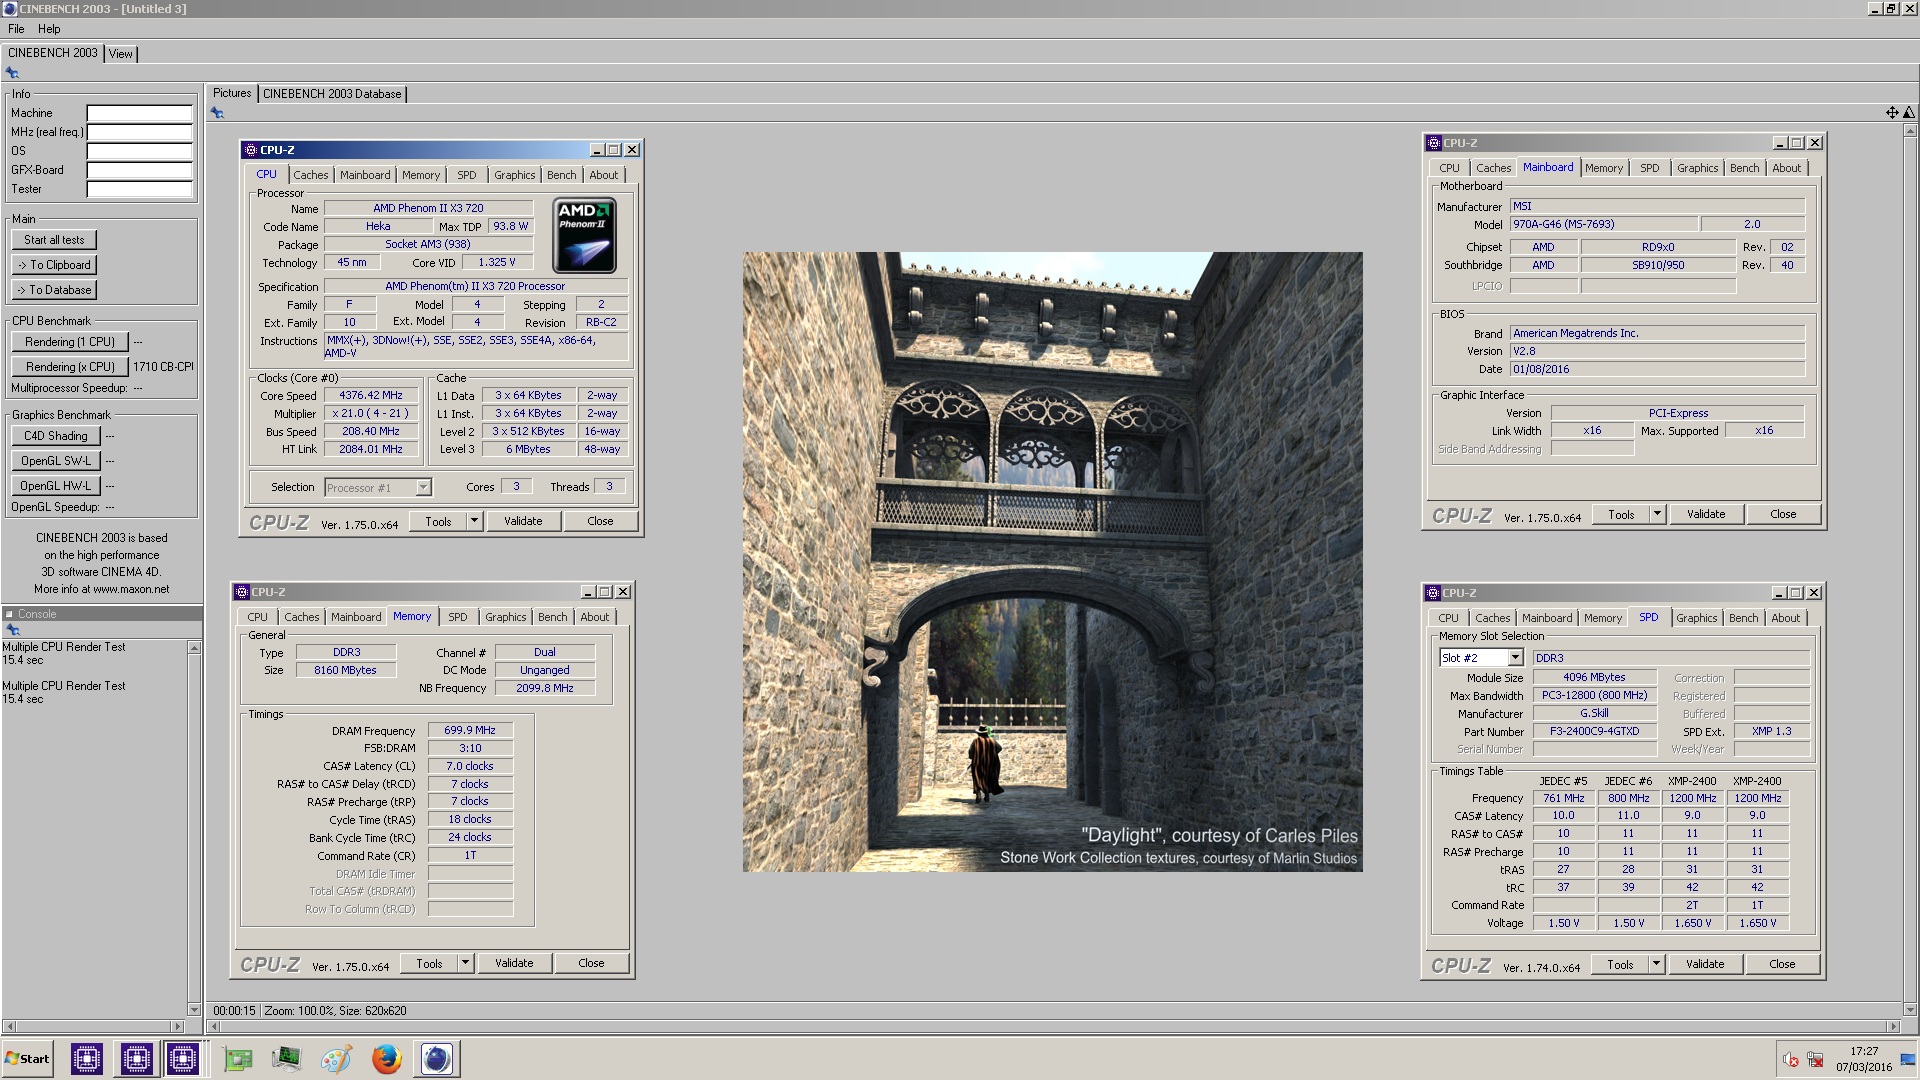Image resolution: width=1920 pixels, height=1080 pixels.
Task: Click Validate in the CPU-Z CPU window
Action: [523, 521]
